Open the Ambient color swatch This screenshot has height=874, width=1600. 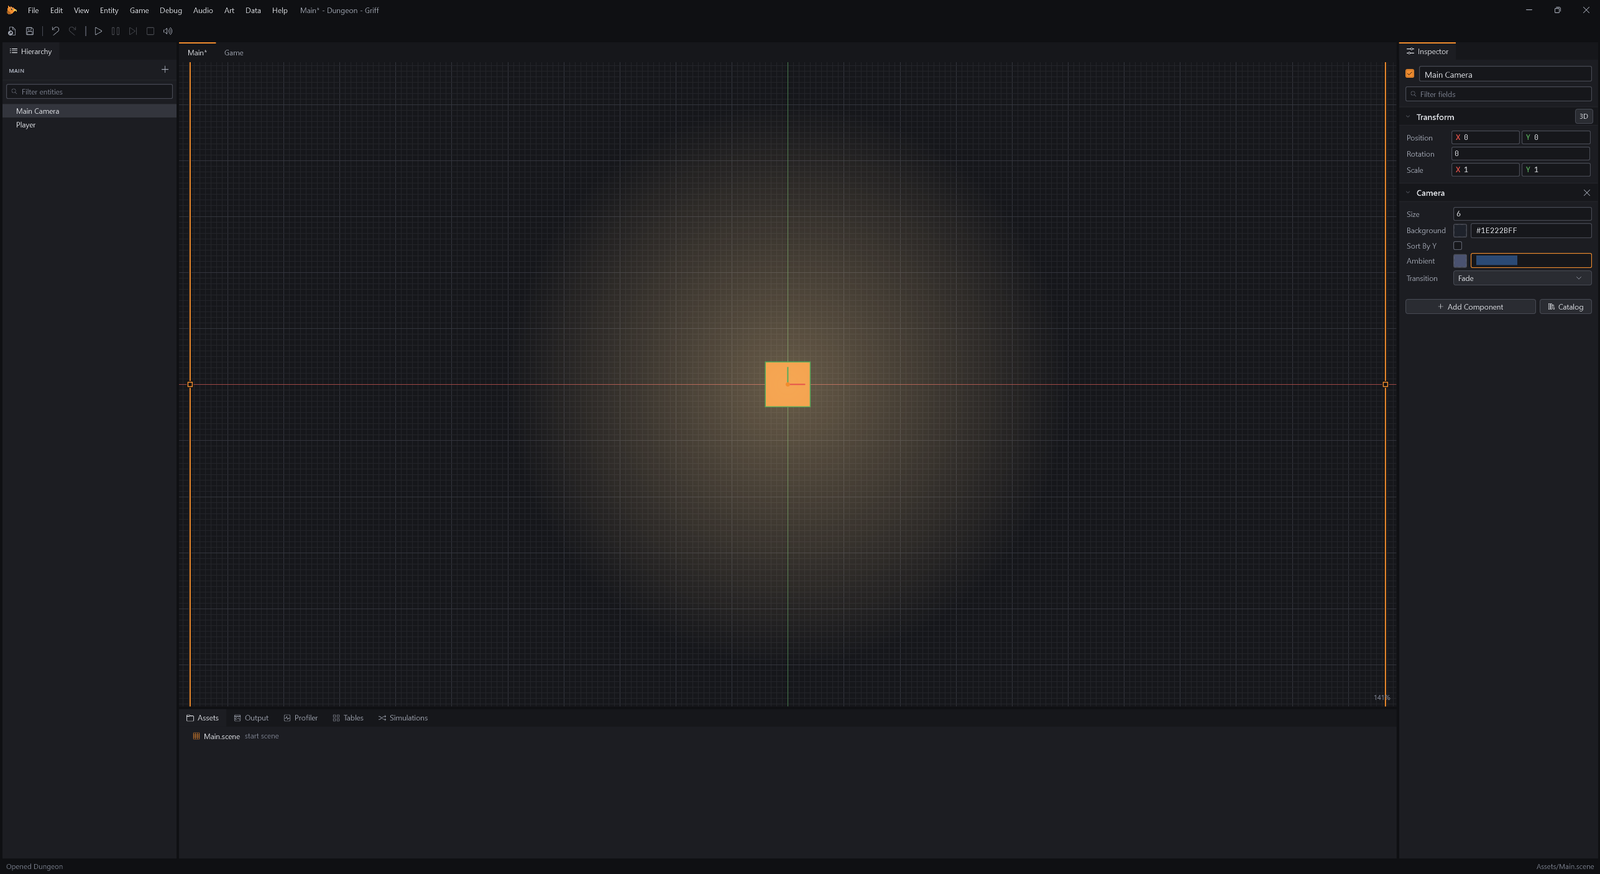(x=1460, y=261)
